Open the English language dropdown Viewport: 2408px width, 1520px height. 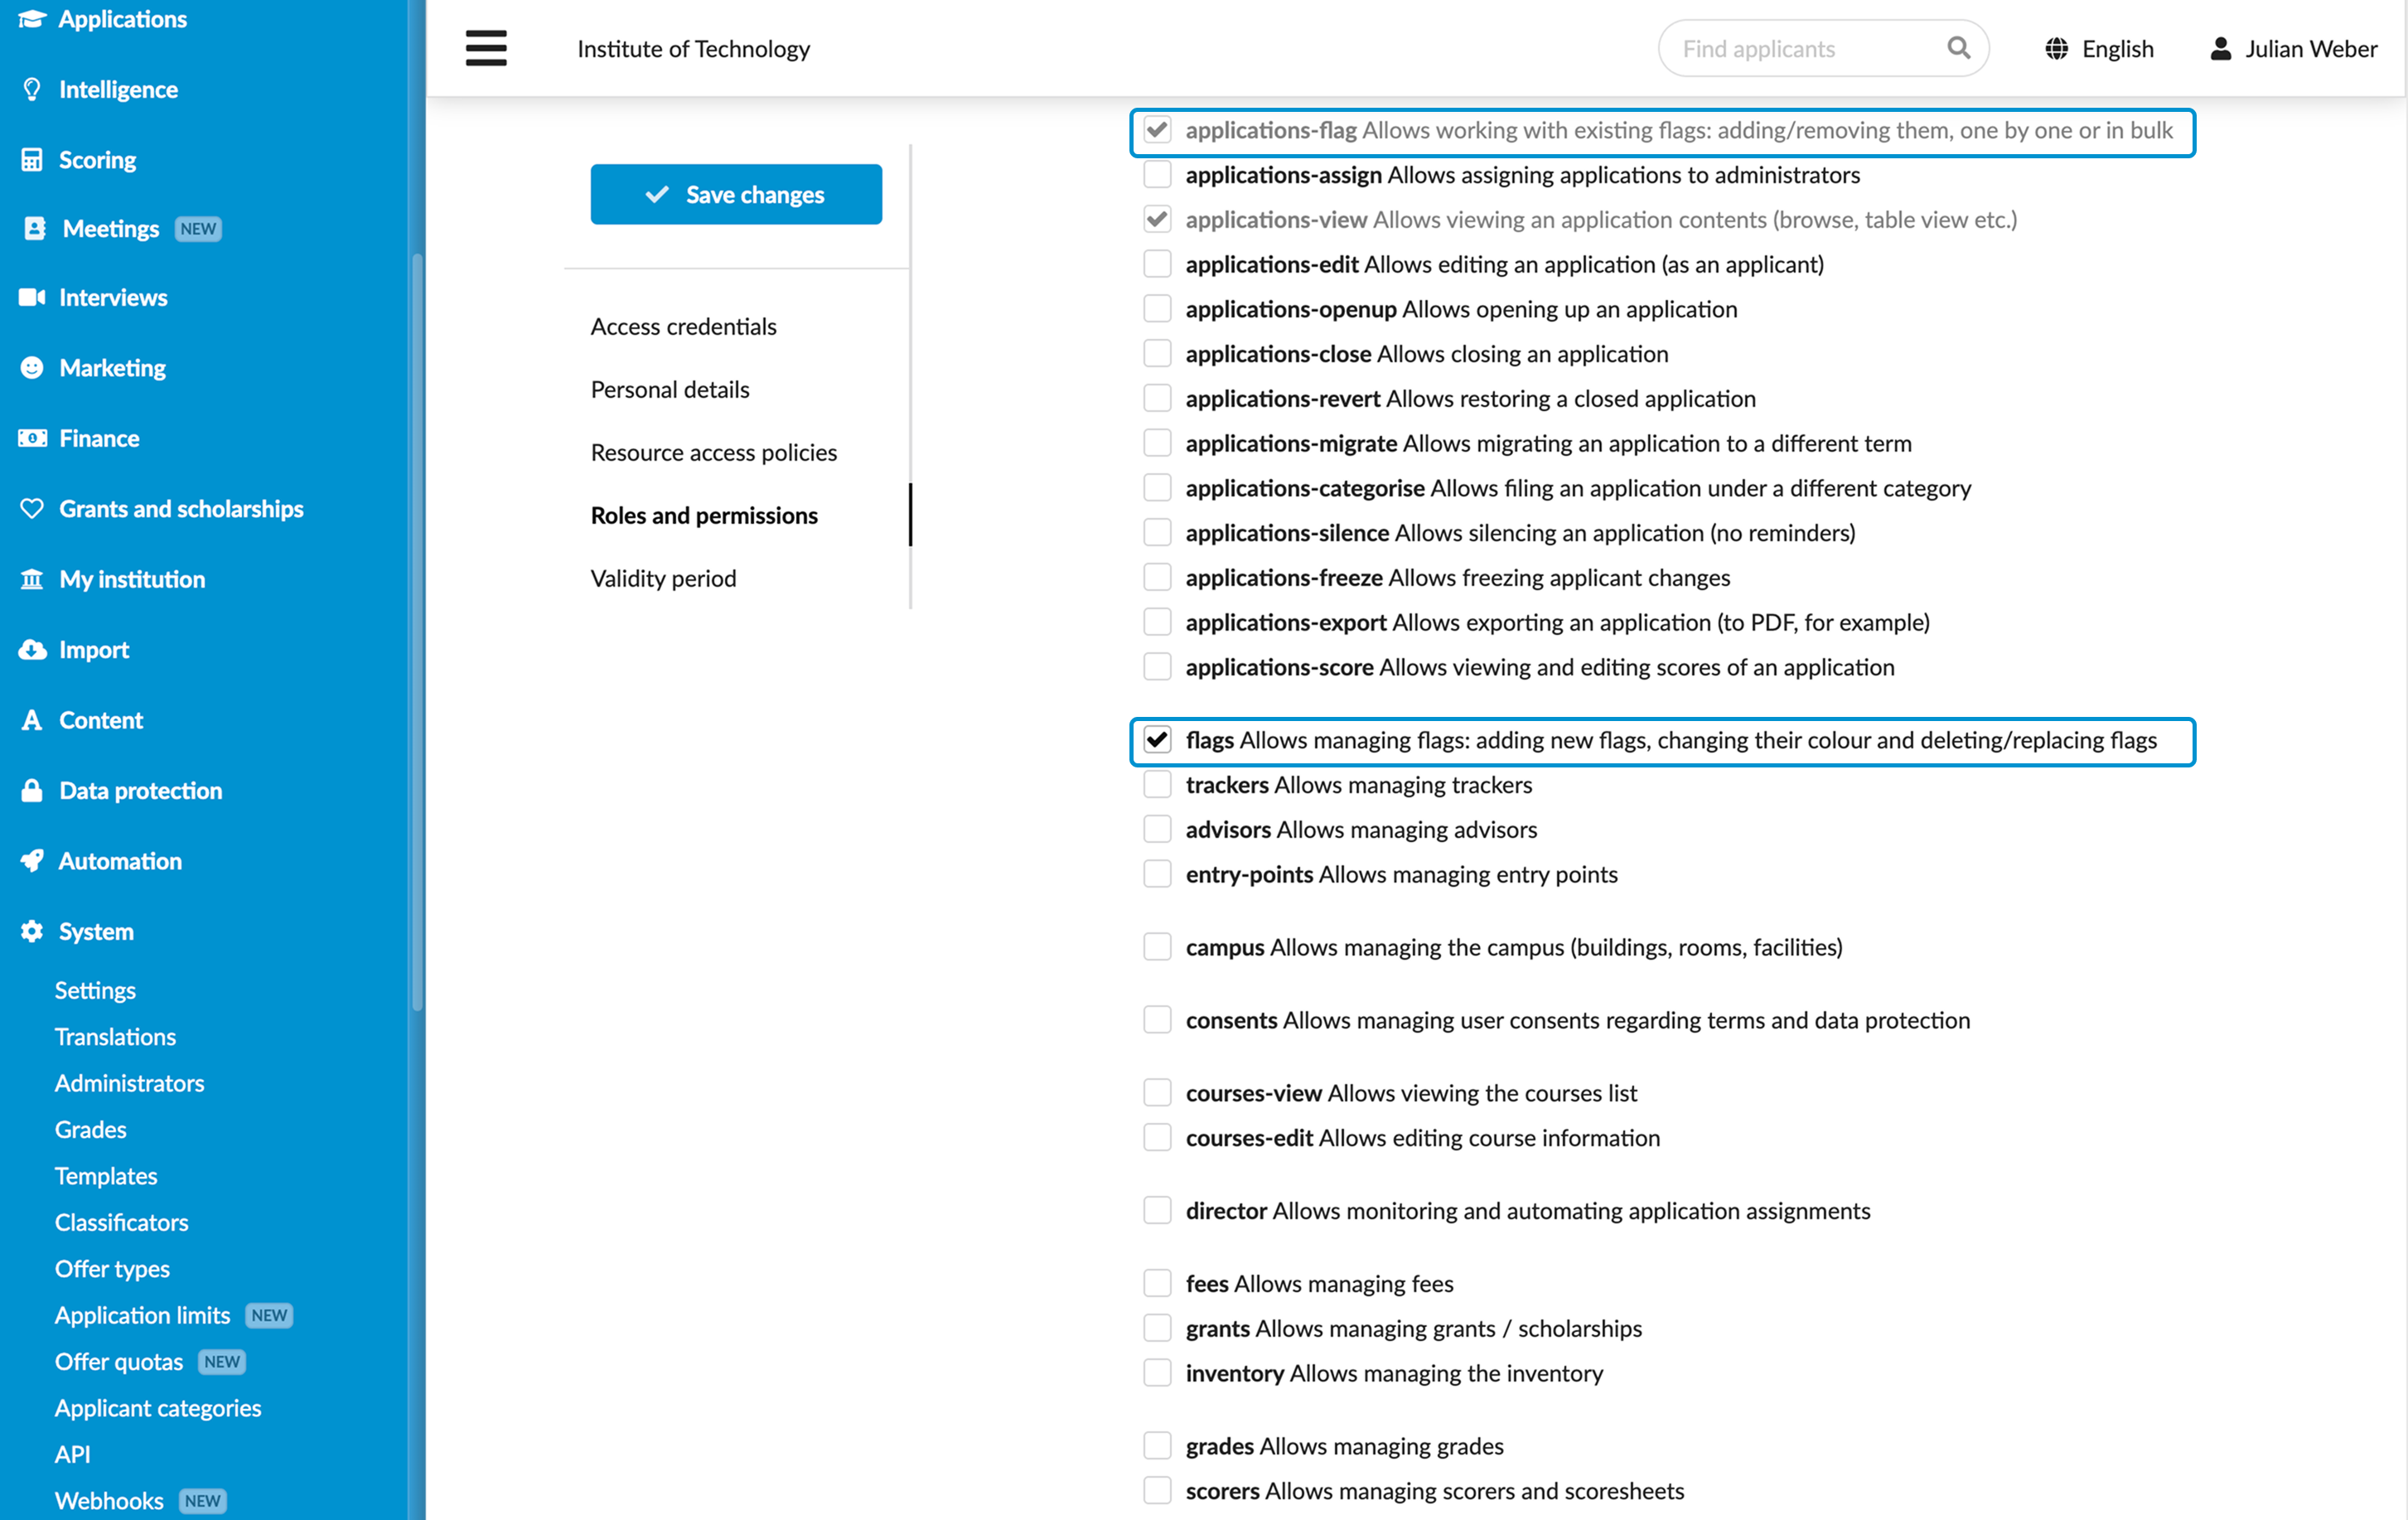coord(2099,48)
